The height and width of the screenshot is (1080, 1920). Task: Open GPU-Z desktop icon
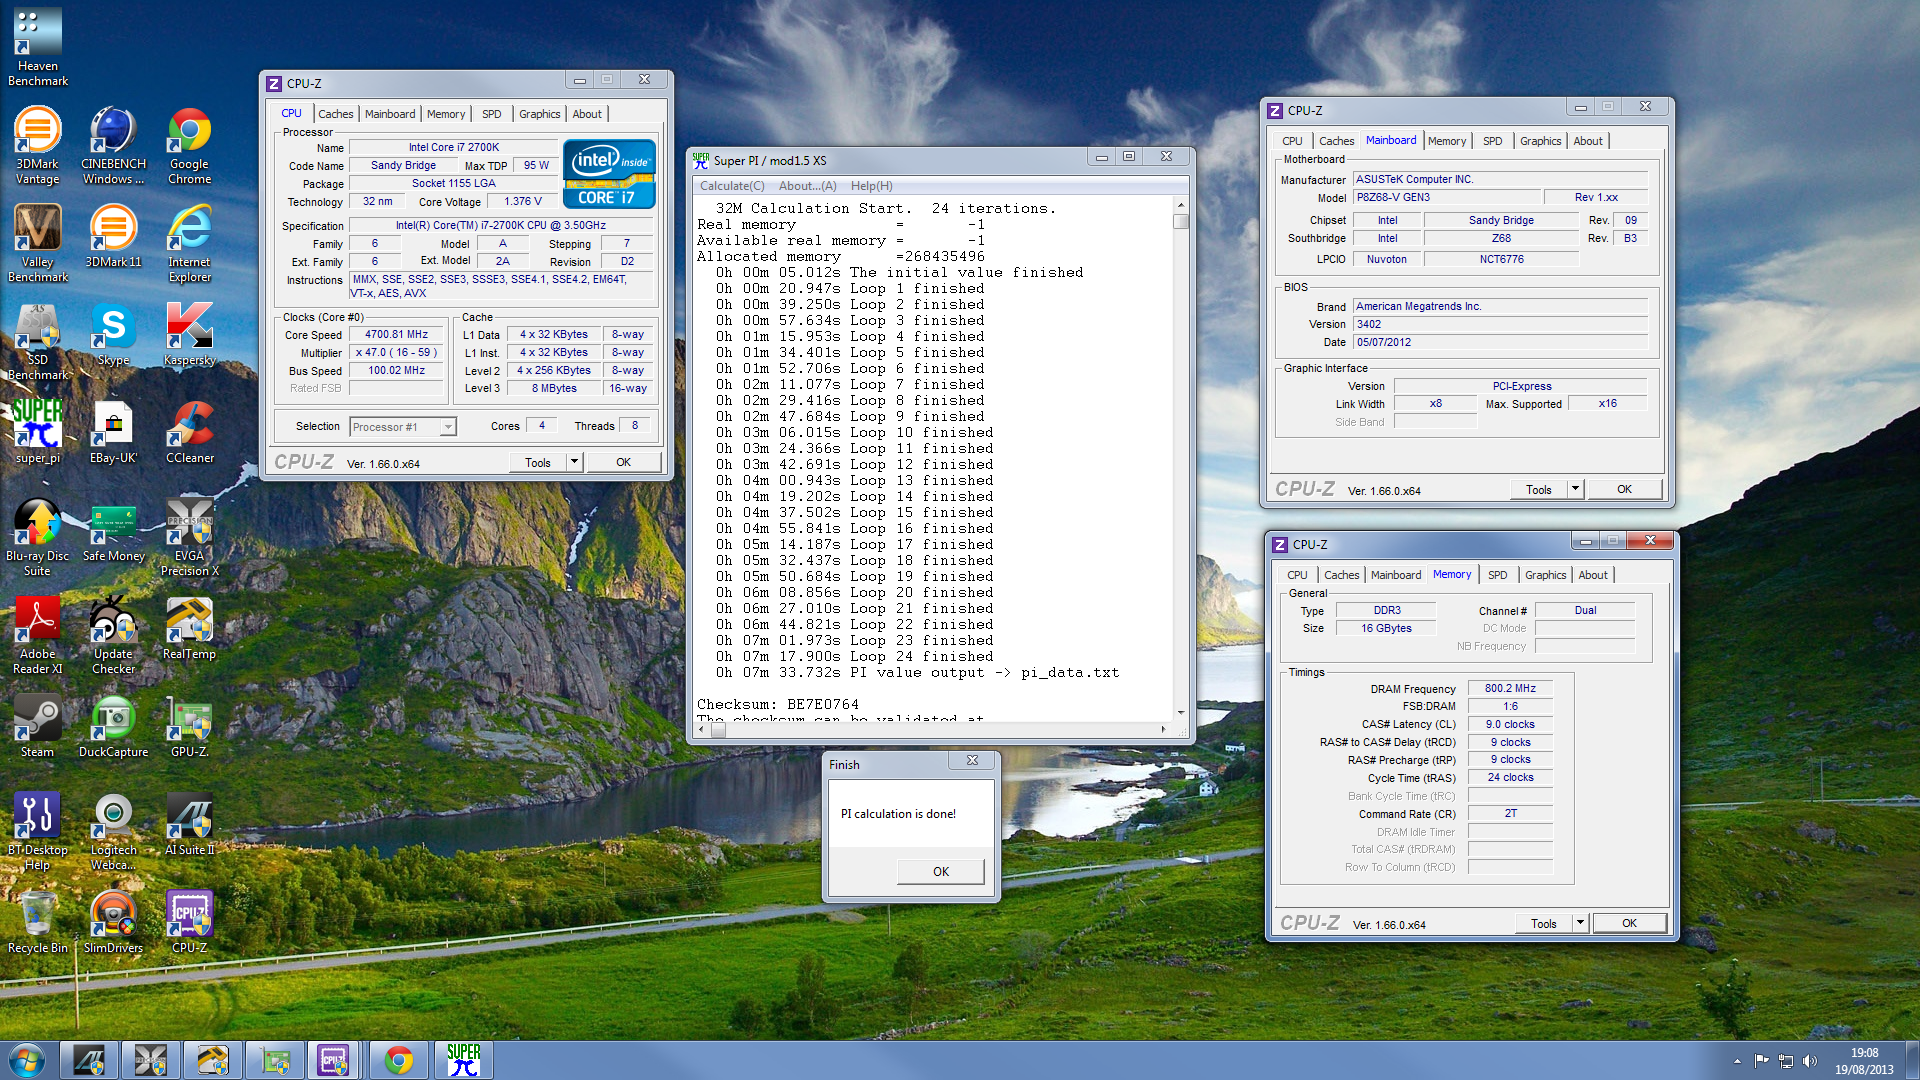(189, 727)
